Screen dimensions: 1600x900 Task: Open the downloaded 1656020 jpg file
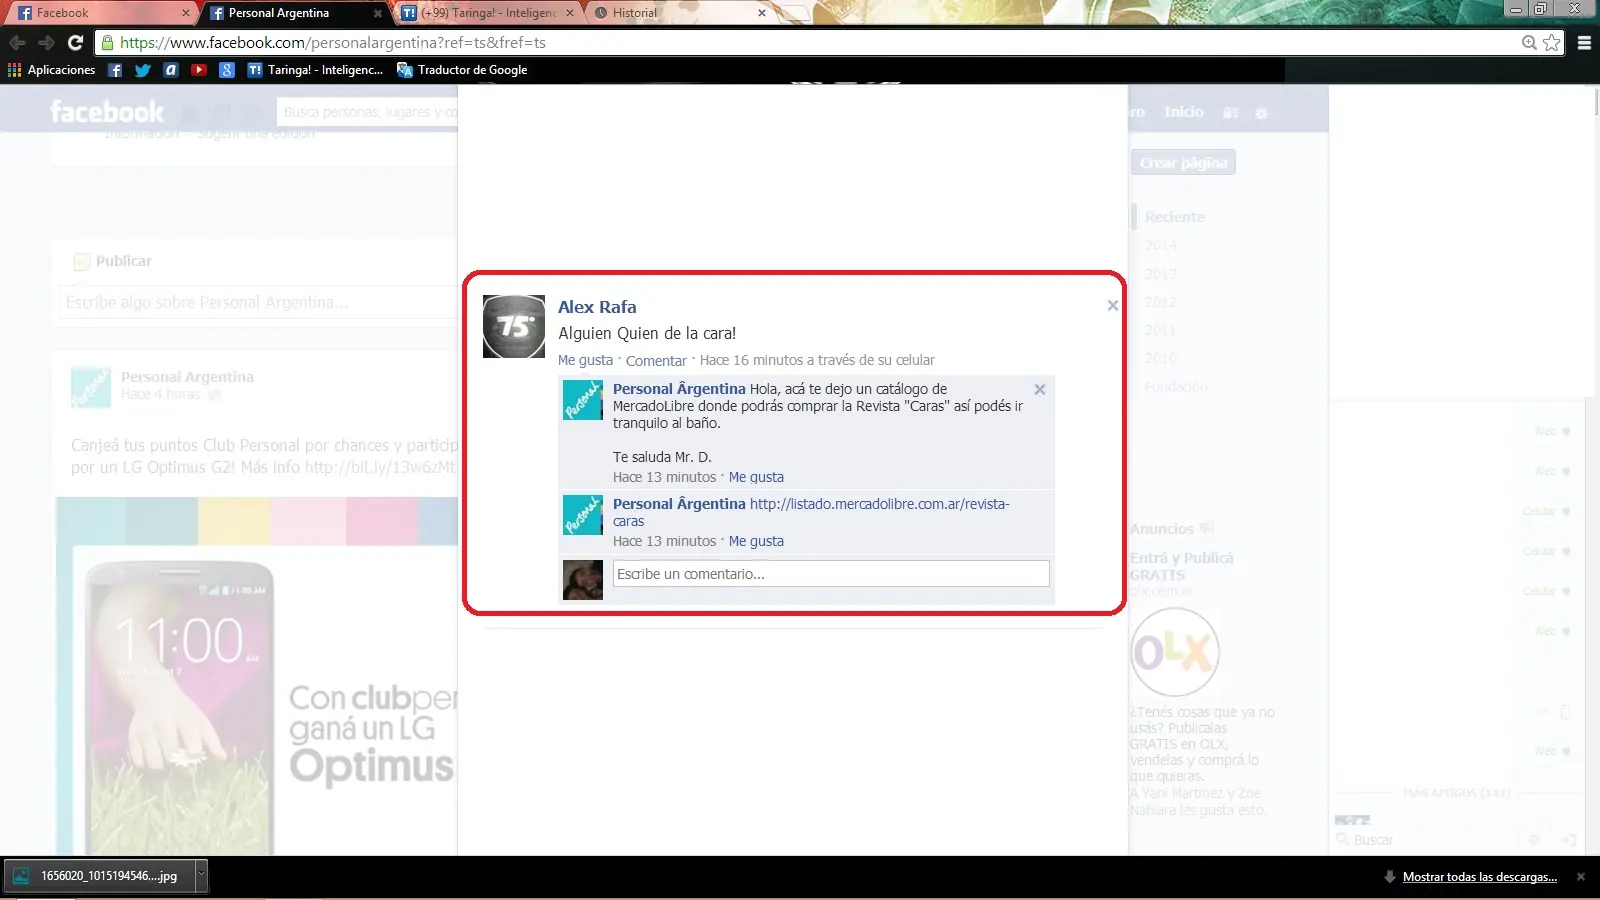coord(98,876)
